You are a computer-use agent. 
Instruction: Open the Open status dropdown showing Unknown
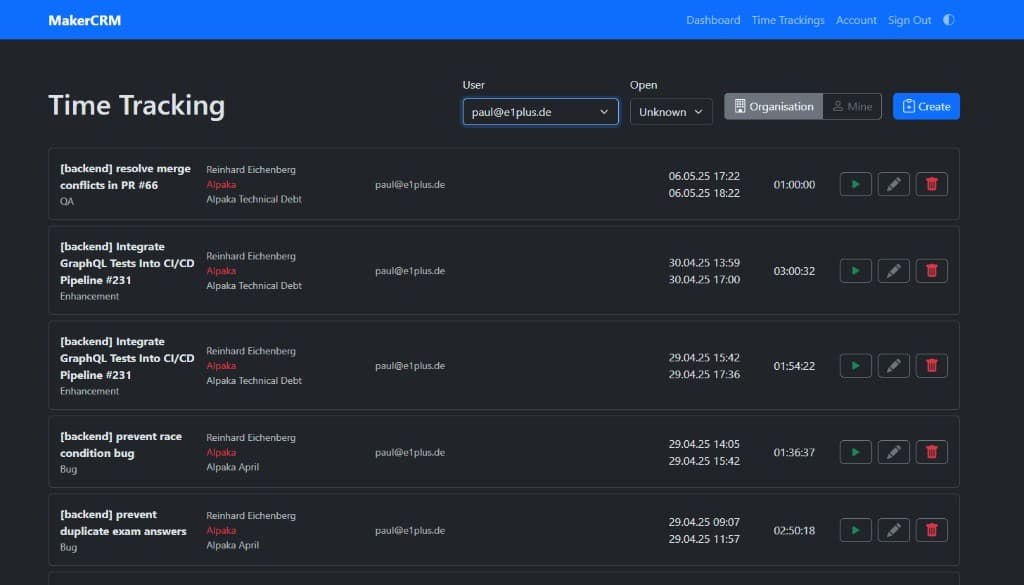[x=671, y=112]
